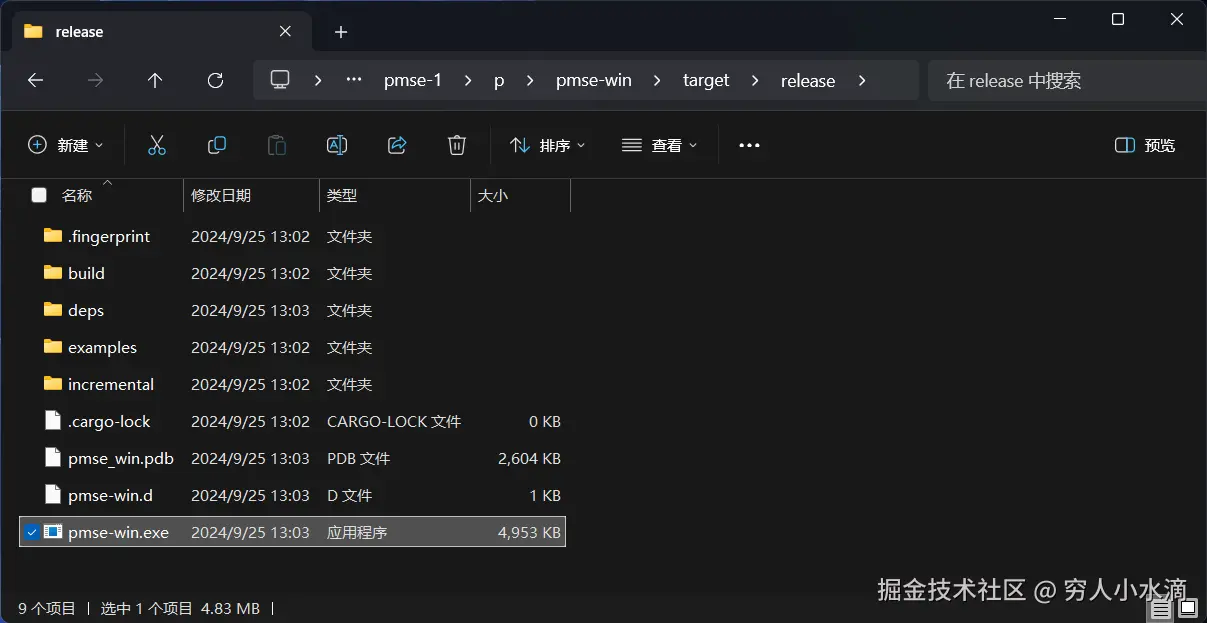Click the pmse-win.exe file name

118,533
